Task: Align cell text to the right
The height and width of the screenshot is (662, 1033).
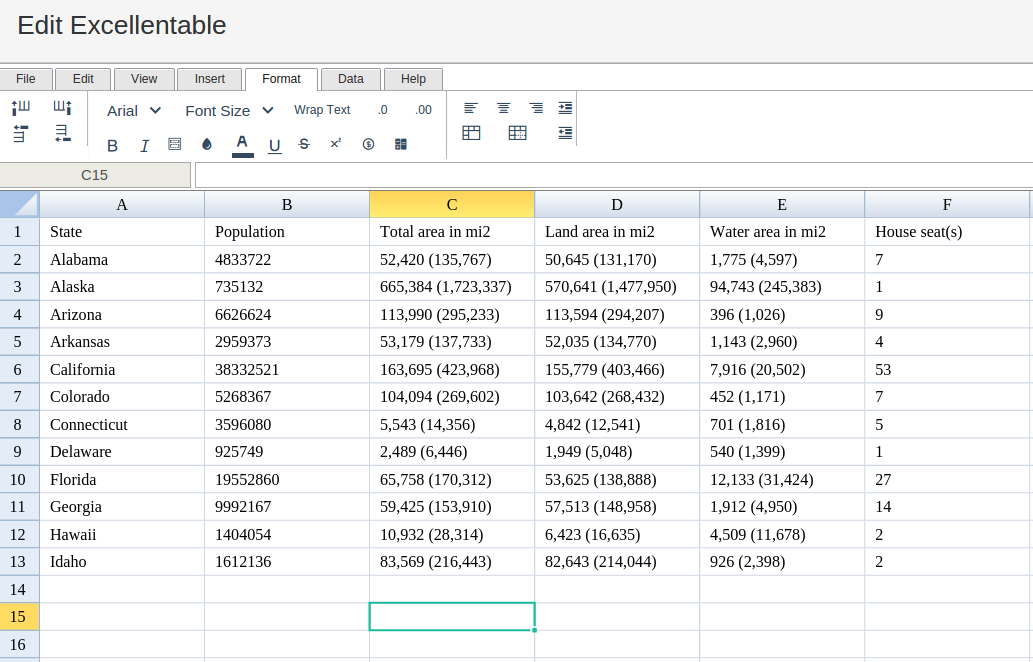Action: pos(536,108)
